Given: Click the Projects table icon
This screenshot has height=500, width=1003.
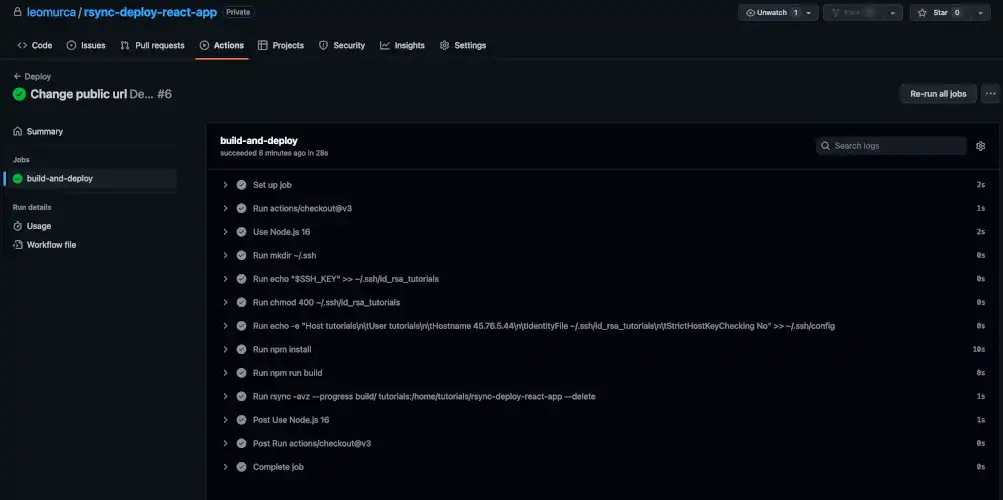Looking at the screenshot, I should point(263,45).
